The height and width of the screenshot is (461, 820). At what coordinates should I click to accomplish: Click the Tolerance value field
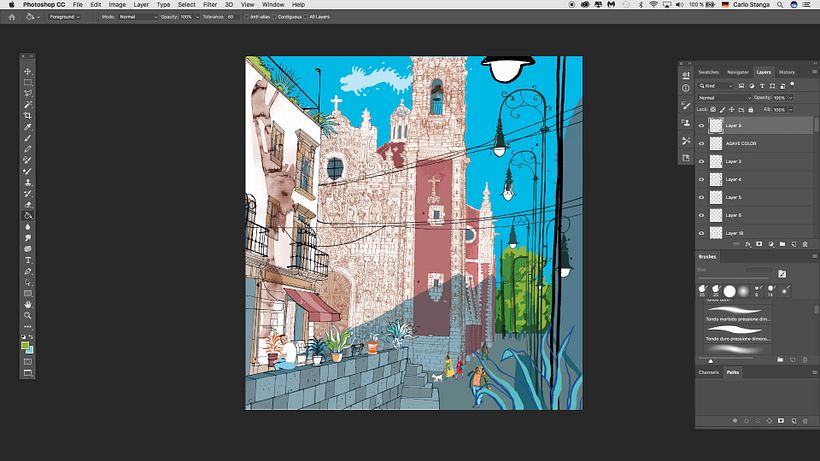pos(231,17)
